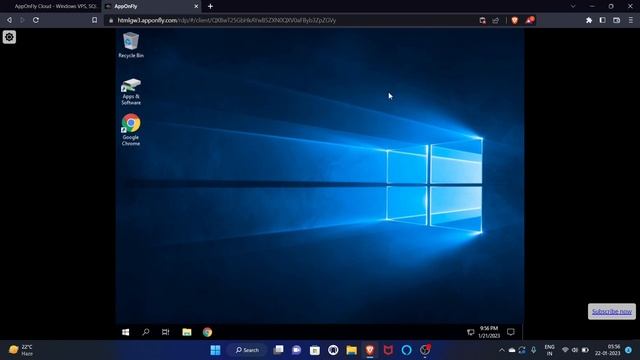This screenshot has height=360, width=640.
Task: Open Microsoft Store on host taskbar
Action: pos(315,350)
